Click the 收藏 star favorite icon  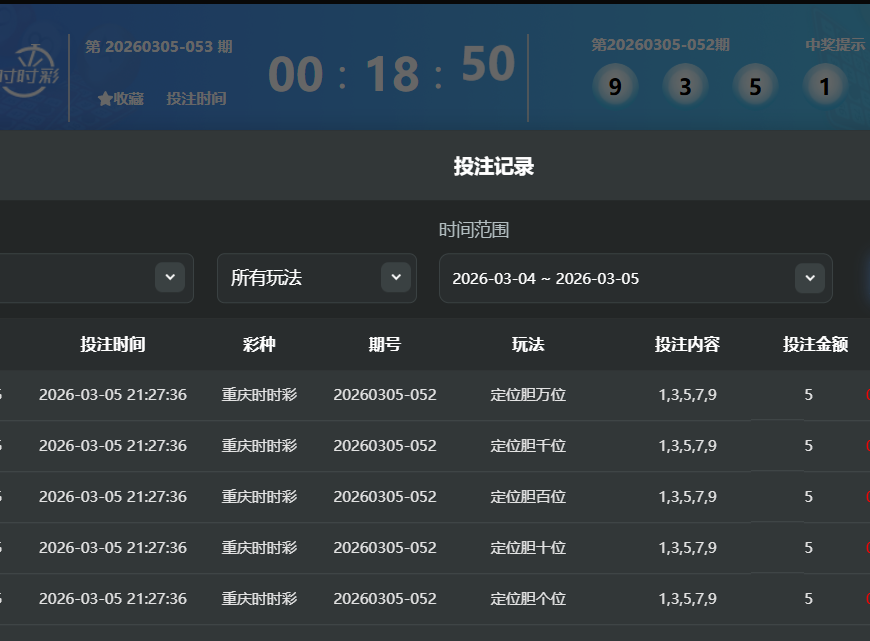[x=105, y=99]
